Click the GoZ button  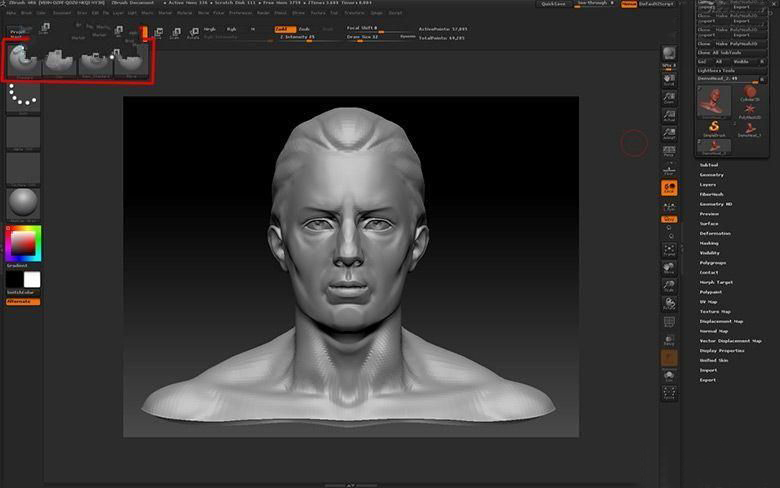pos(702,62)
